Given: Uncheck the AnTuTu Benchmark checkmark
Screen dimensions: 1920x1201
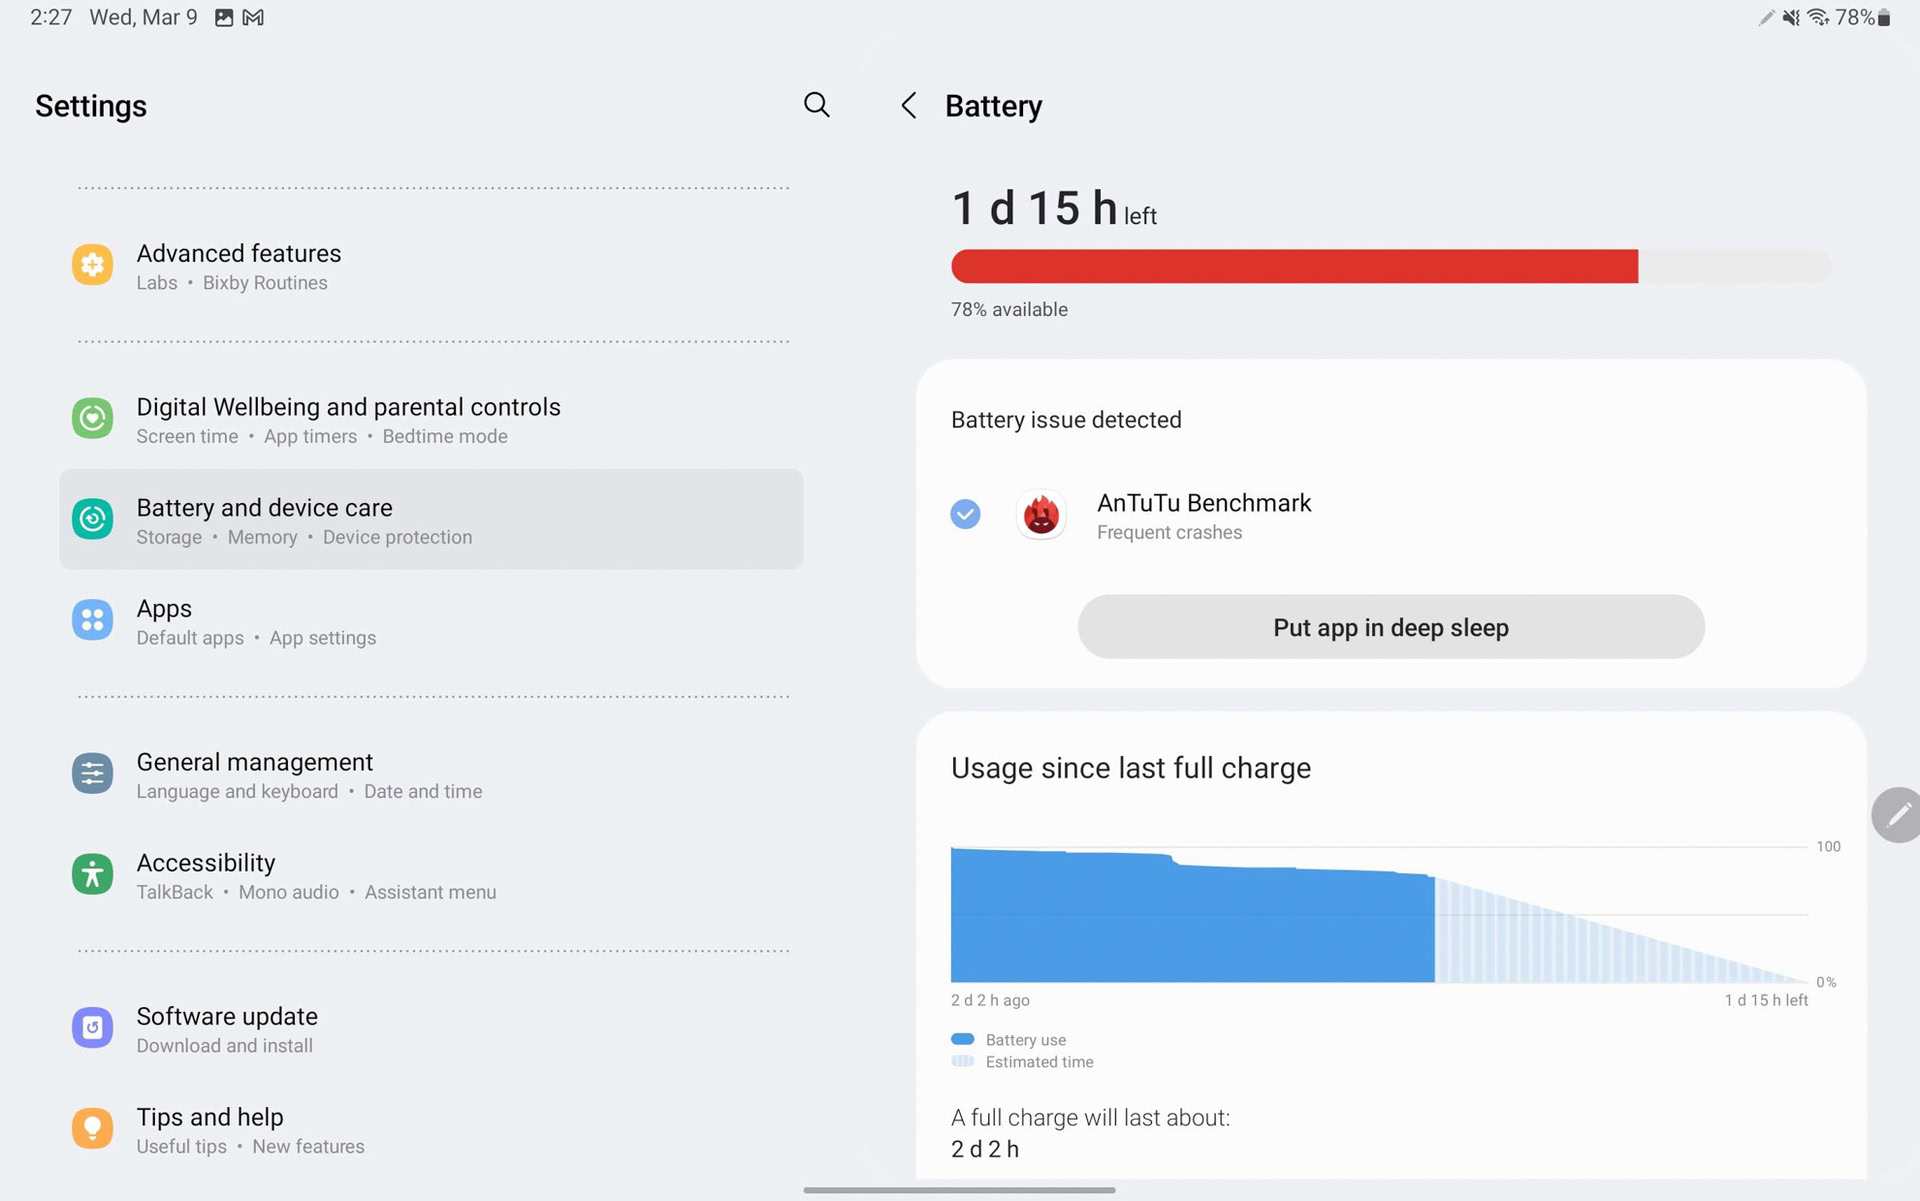Looking at the screenshot, I should tap(965, 515).
